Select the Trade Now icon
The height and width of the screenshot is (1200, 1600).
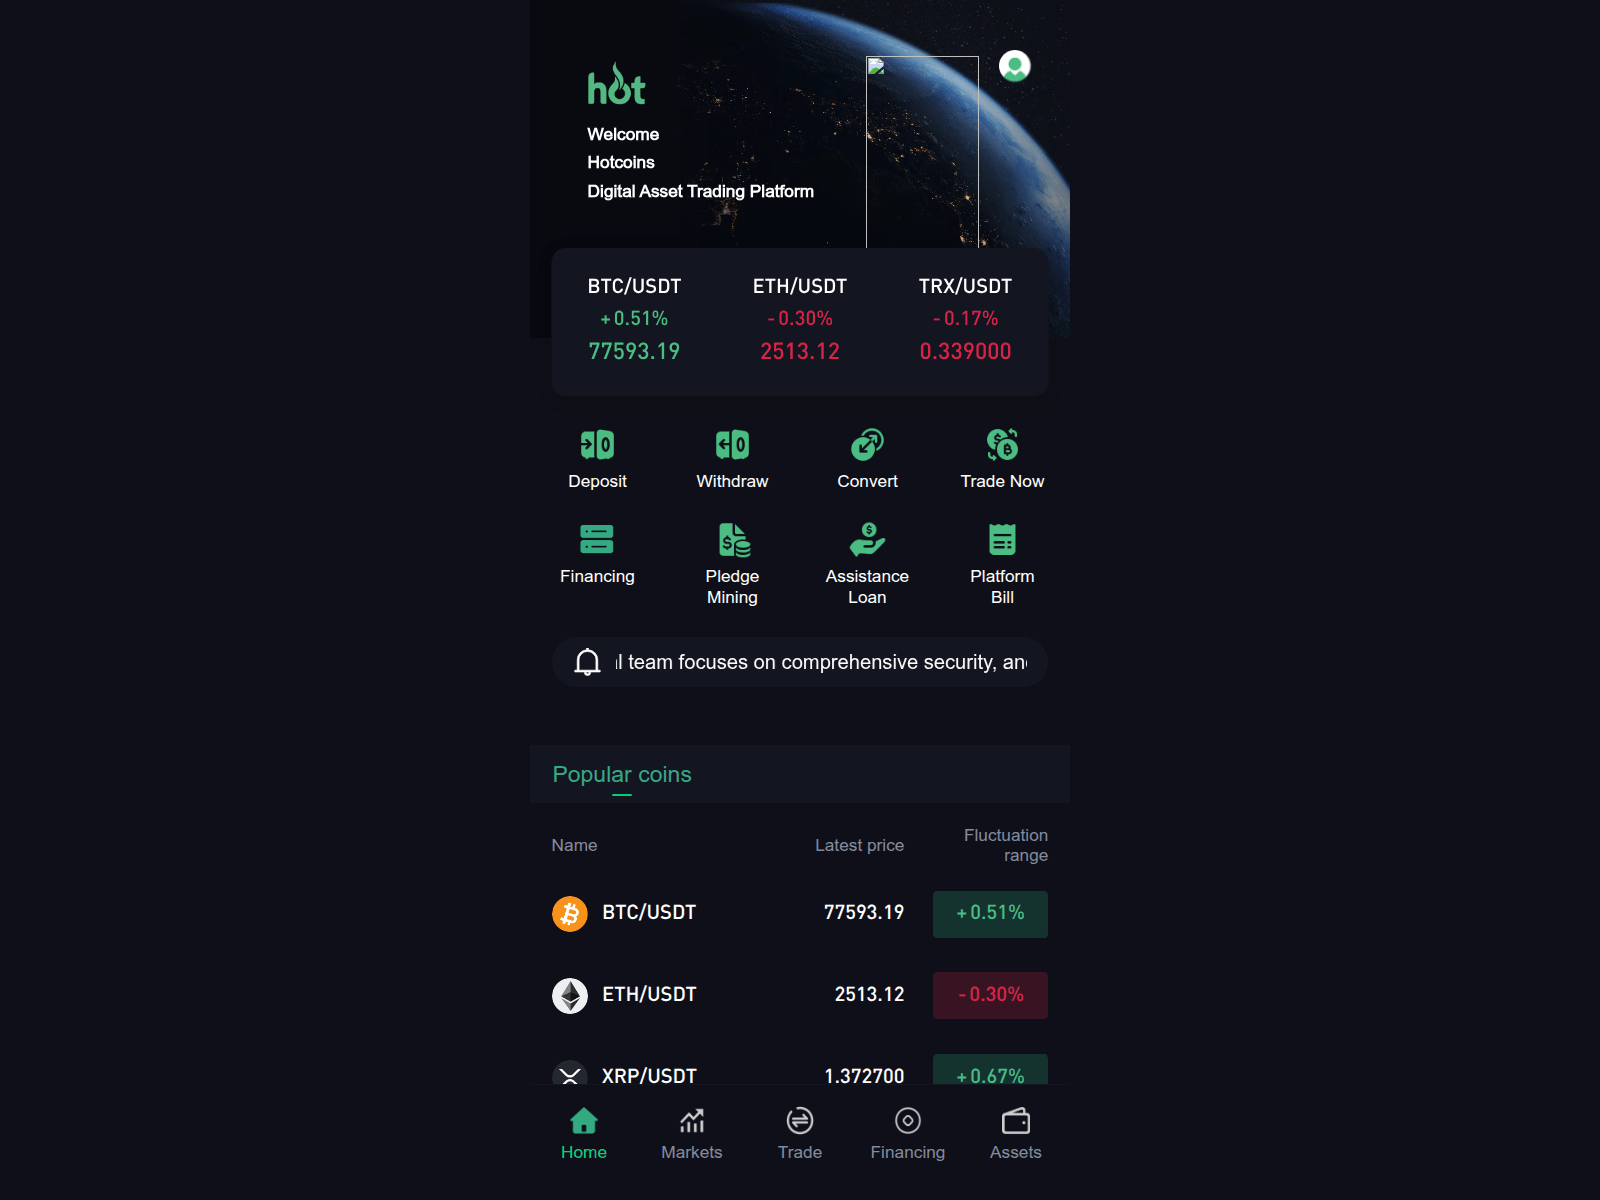[x=1002, y=445]
